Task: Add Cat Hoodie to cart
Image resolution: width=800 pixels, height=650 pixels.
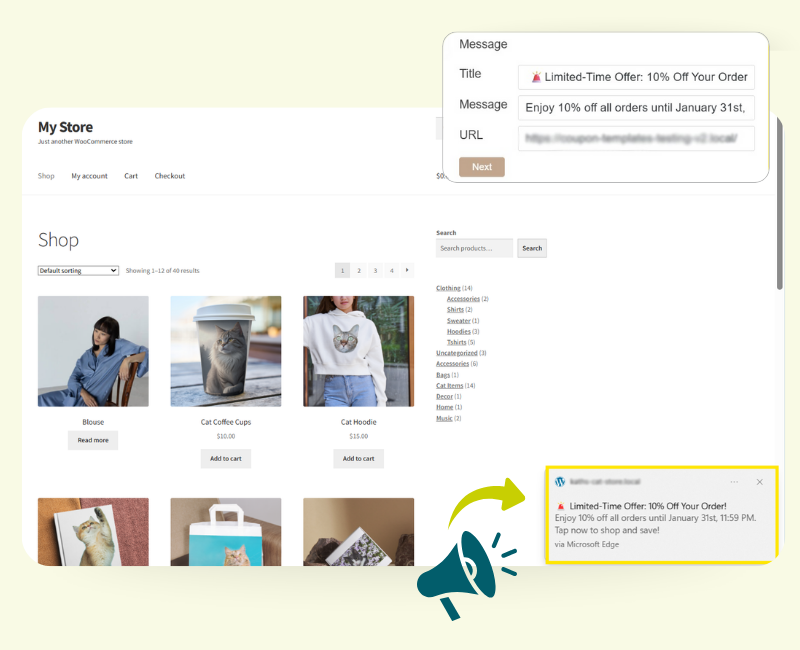Action: tap(358, 458)
